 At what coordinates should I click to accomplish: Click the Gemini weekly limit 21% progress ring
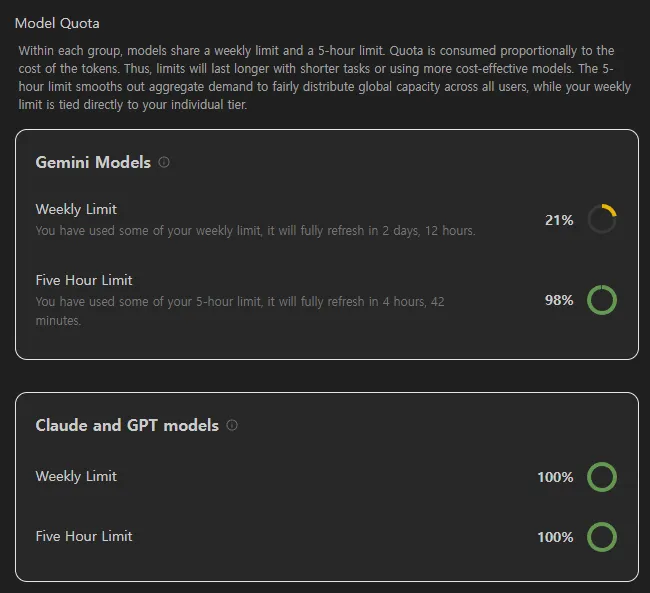(x=602, y=219)
